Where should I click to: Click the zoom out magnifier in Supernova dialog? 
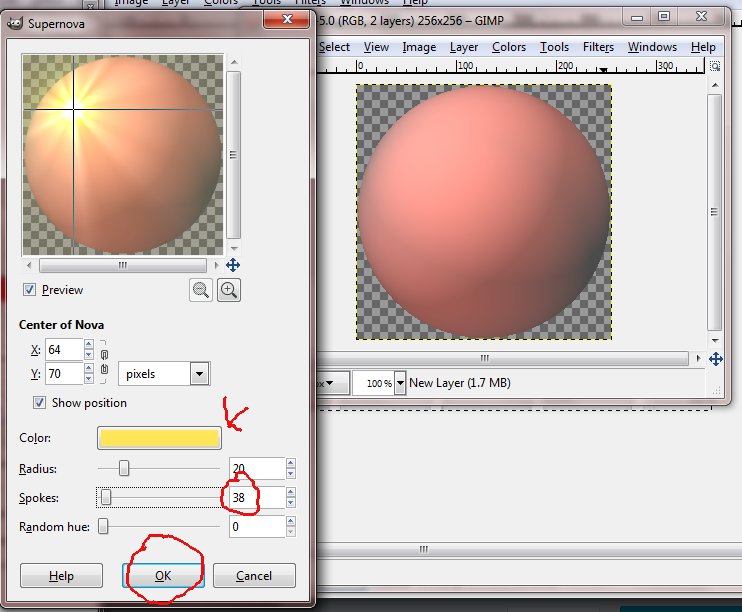201,290
